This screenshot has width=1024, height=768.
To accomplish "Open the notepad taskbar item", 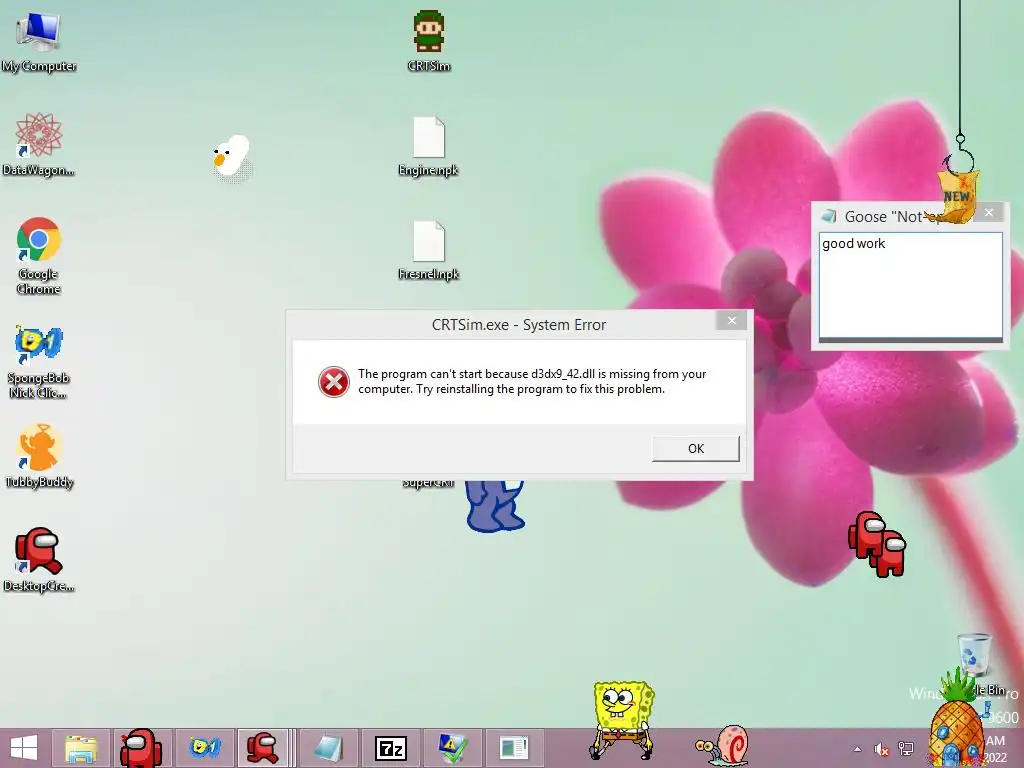I will (x=328, y=748).
